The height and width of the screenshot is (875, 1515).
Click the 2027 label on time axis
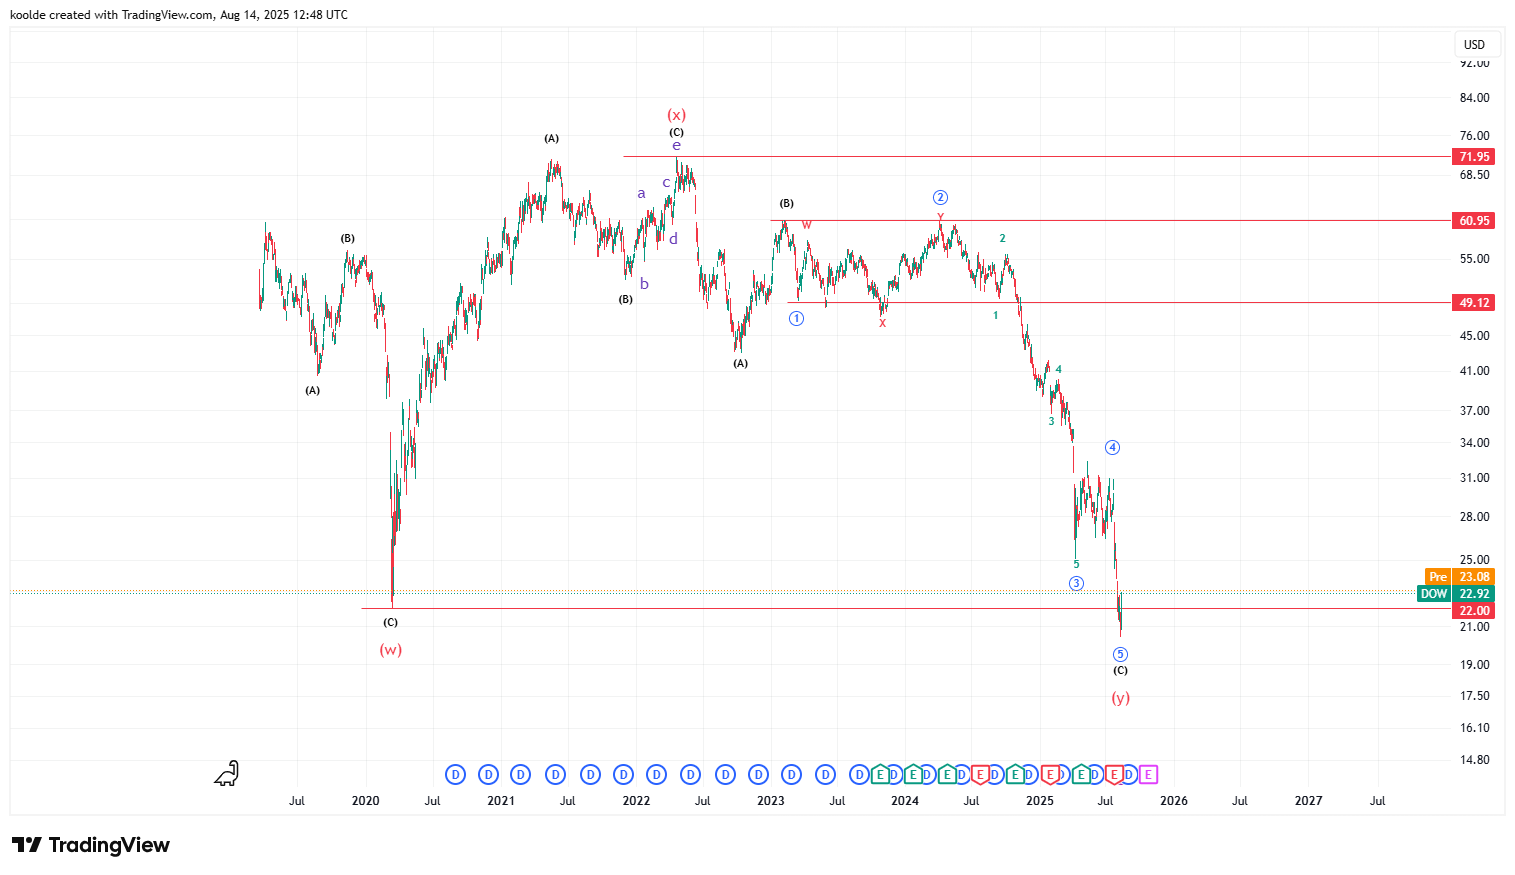[1308, 800]
